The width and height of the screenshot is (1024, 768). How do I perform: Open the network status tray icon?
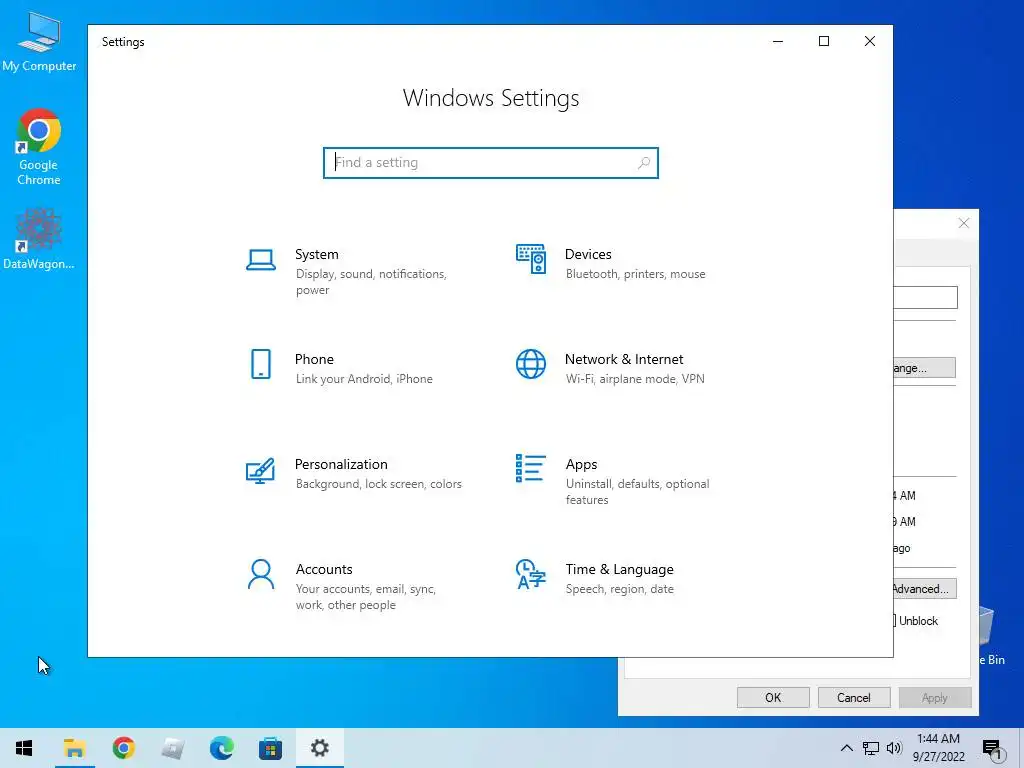[x=871, y=748]
